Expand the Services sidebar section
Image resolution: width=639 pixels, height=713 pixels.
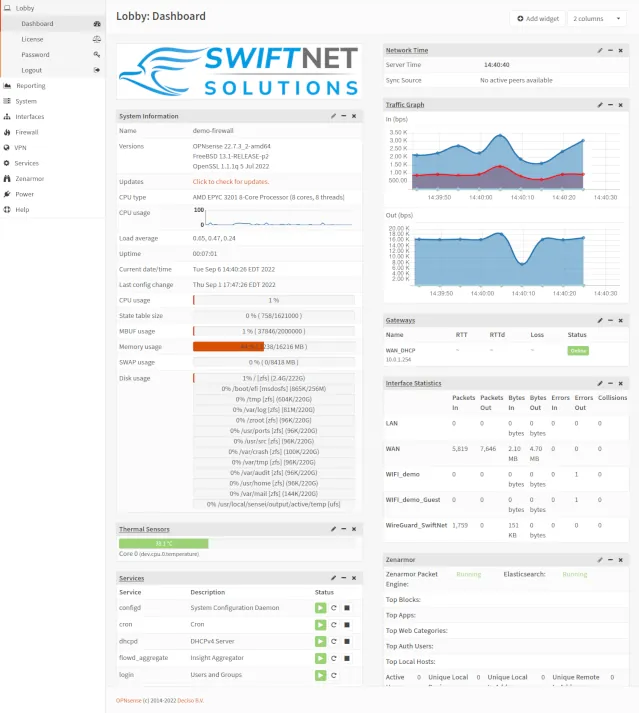(x=53, y=163)
